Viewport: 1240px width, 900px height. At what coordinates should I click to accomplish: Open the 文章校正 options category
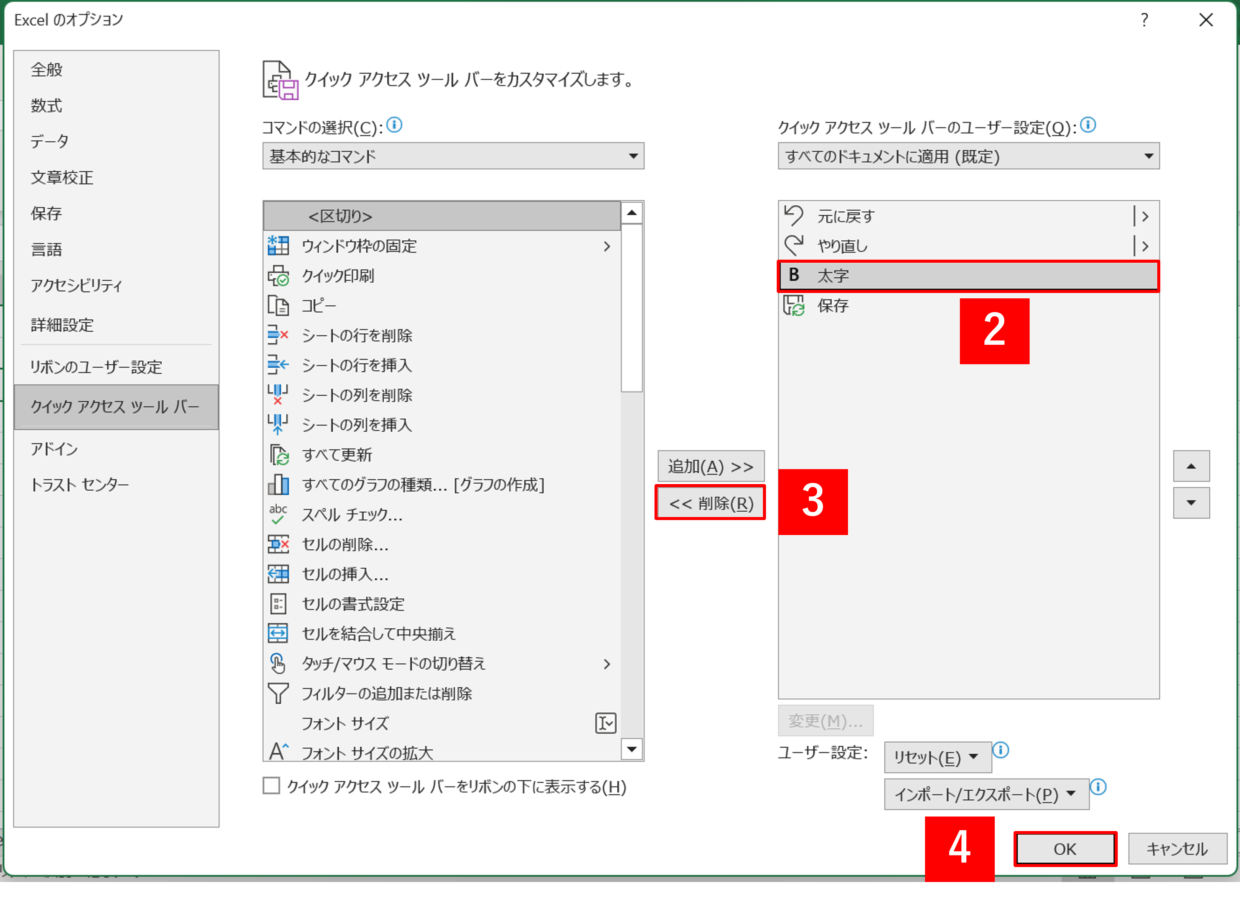click(116, 177)
